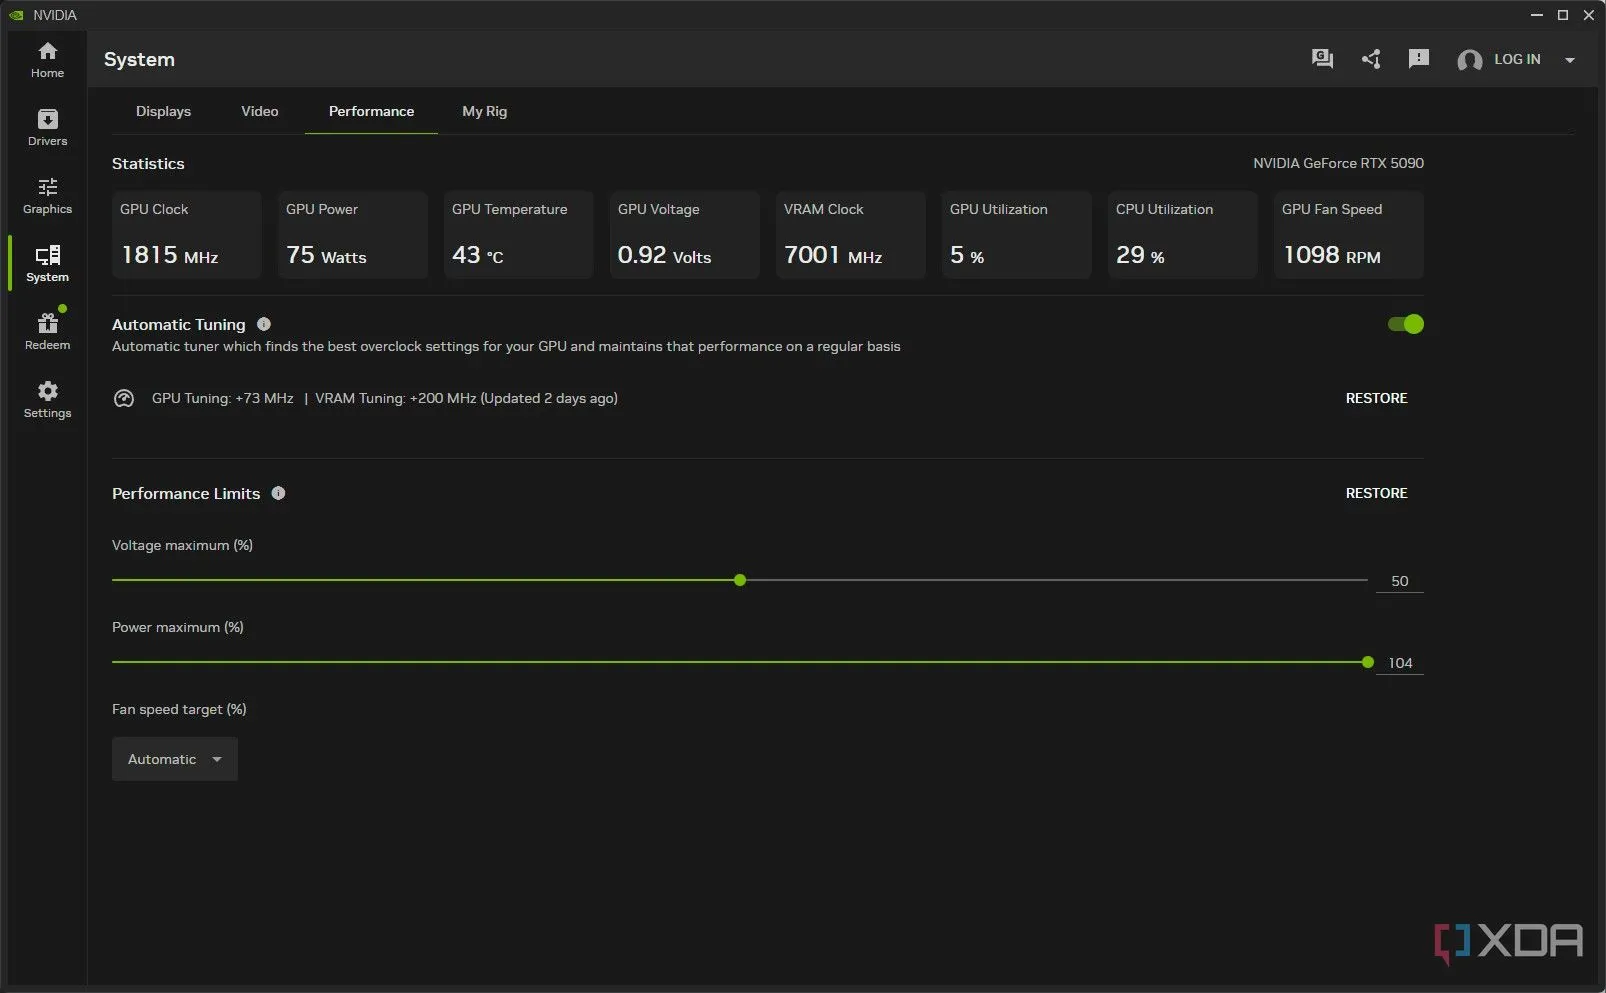Click the System page title
This screenshot has height=993, width=1606.
pyautogui.click(x=139, y=59)
